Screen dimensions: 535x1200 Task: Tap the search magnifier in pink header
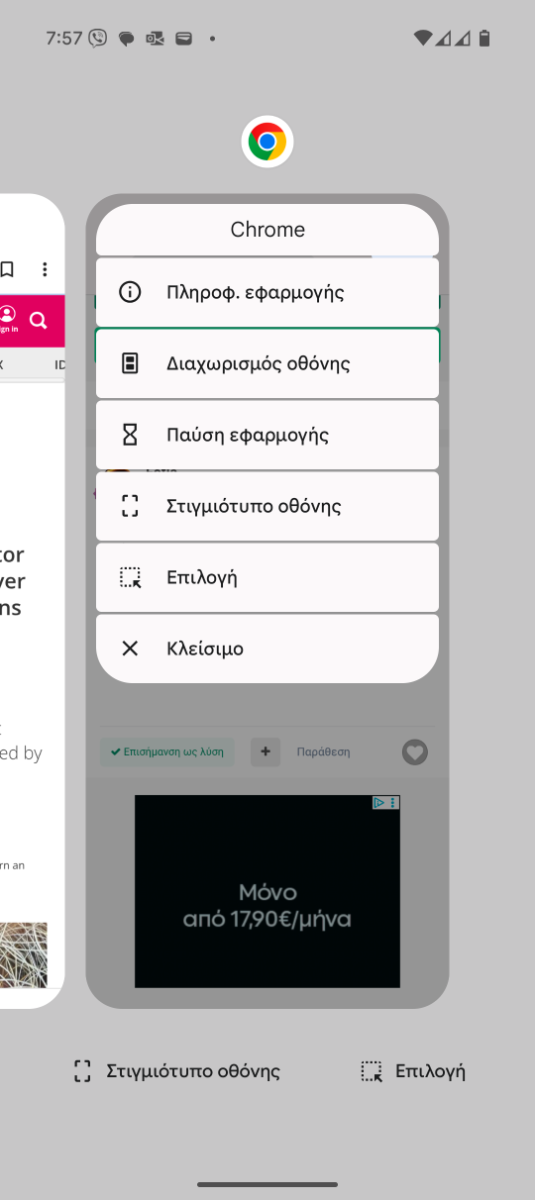[38, 320]
